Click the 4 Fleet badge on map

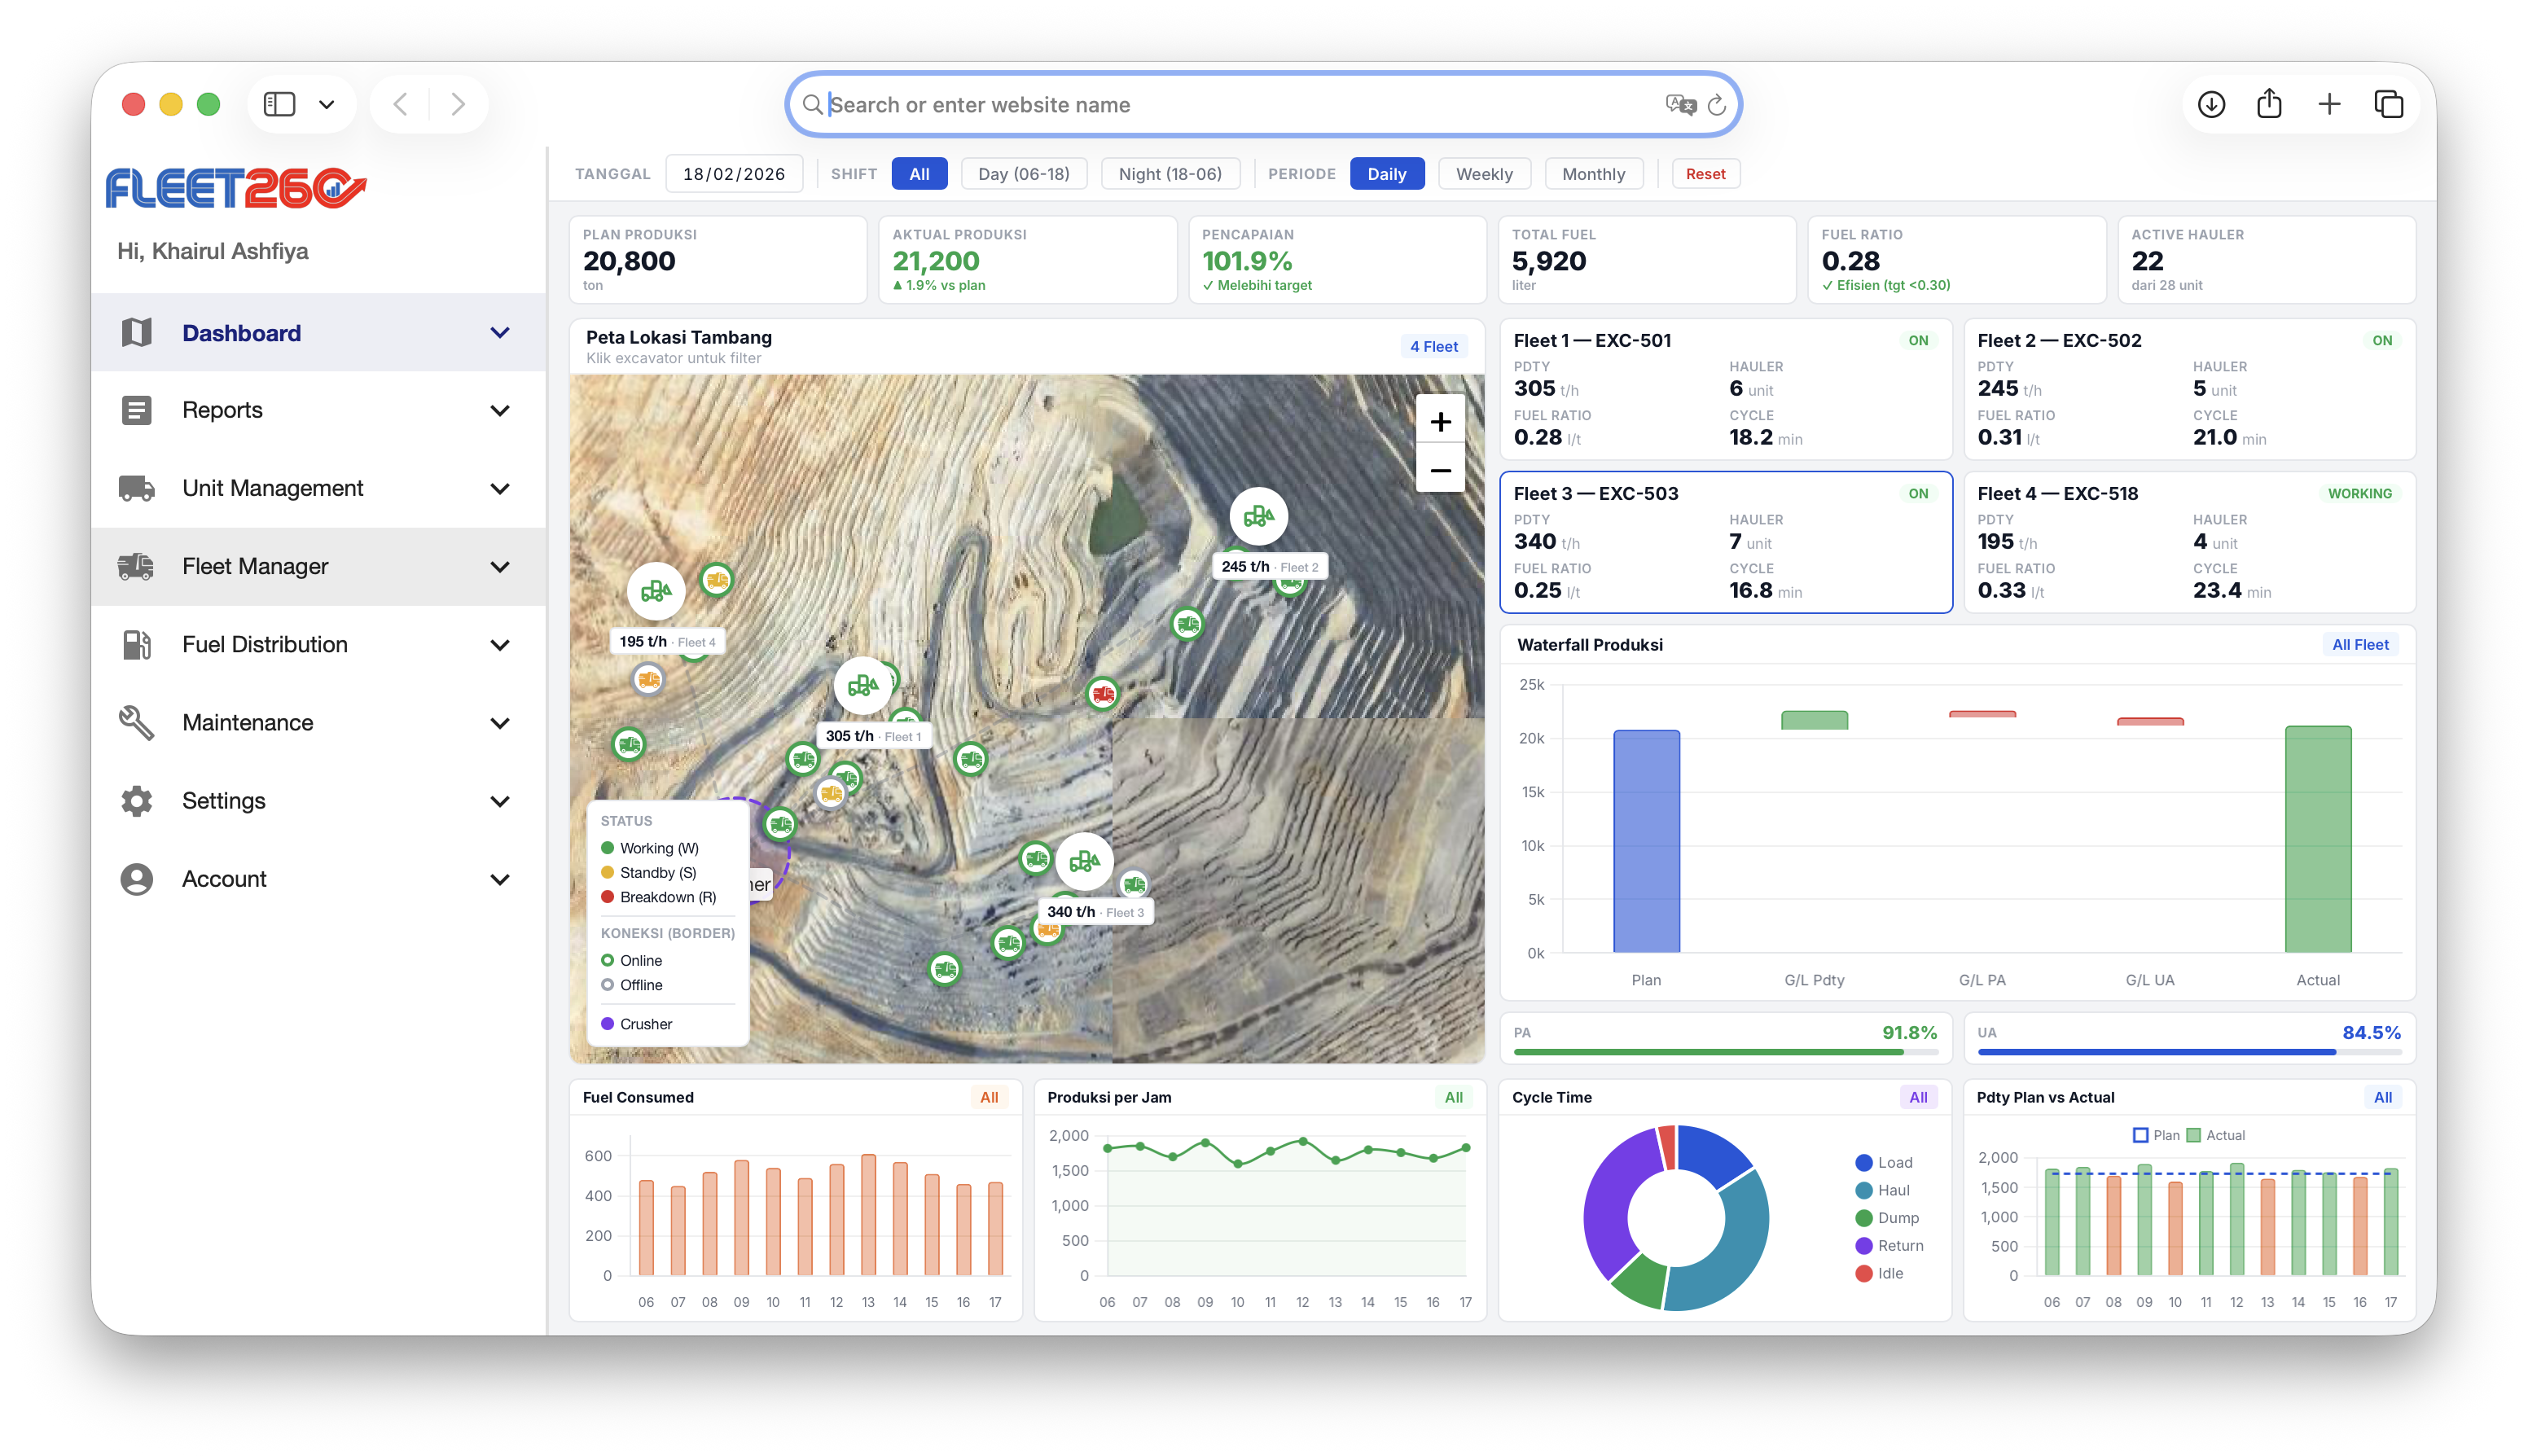click(x=1433, y=346)
